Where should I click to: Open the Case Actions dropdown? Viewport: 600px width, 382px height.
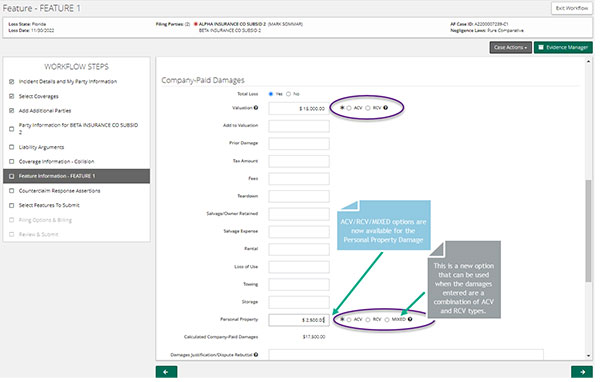[510, 47]
